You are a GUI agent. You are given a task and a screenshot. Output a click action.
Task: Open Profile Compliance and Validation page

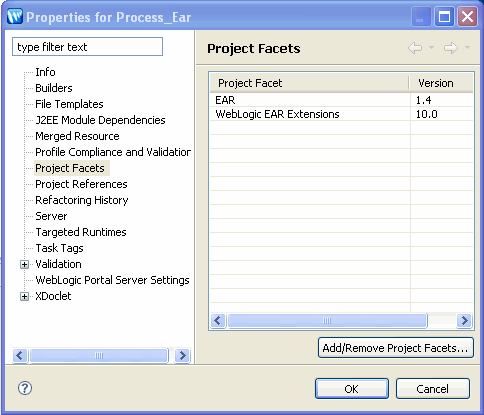tap(113, 152)
